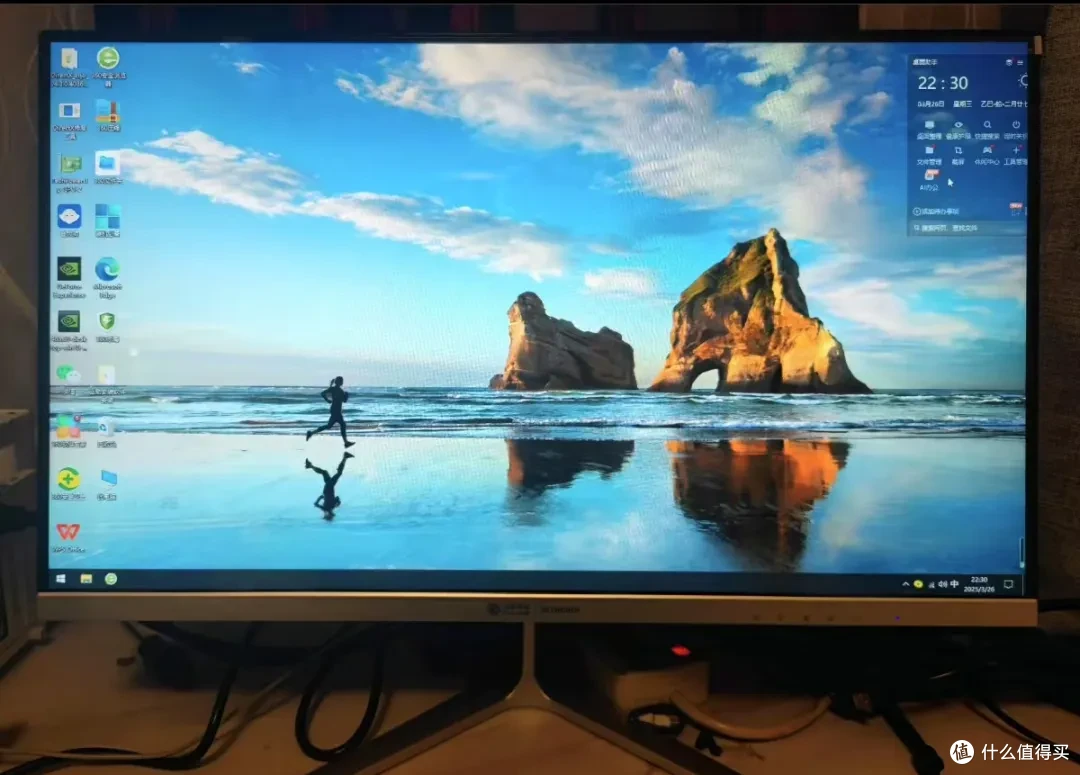This screenshot has width=1080, height=775.
Task: Click the 22:30 clock in the widget
Action: tap(942, 83)
